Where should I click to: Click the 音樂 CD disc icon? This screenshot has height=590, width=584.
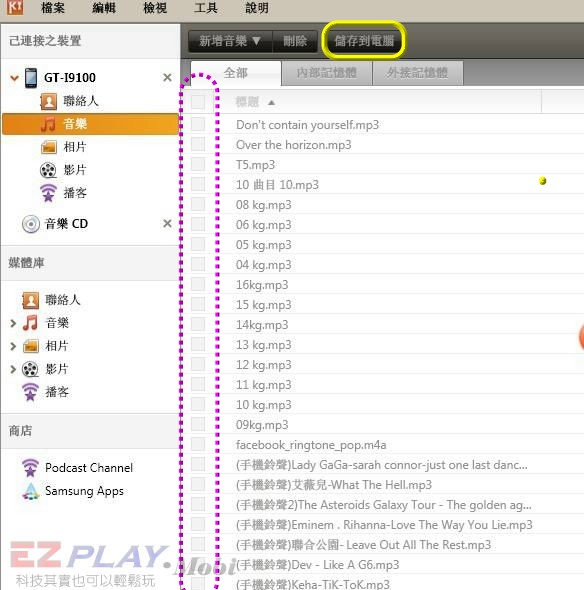tap(31, 224)
